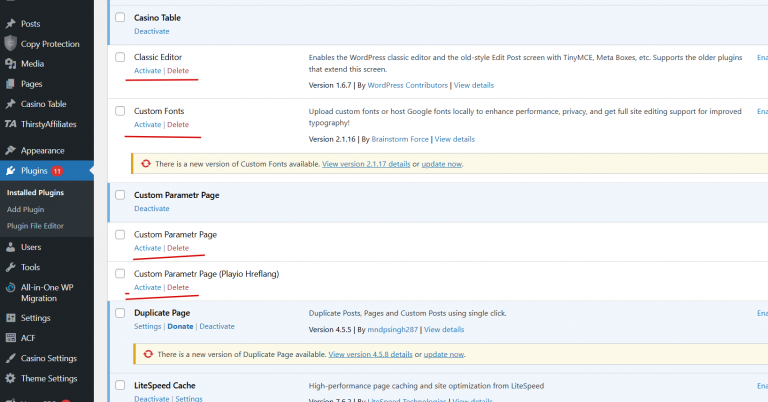Tick the Duplicate Page plugin checkbox

120,313
